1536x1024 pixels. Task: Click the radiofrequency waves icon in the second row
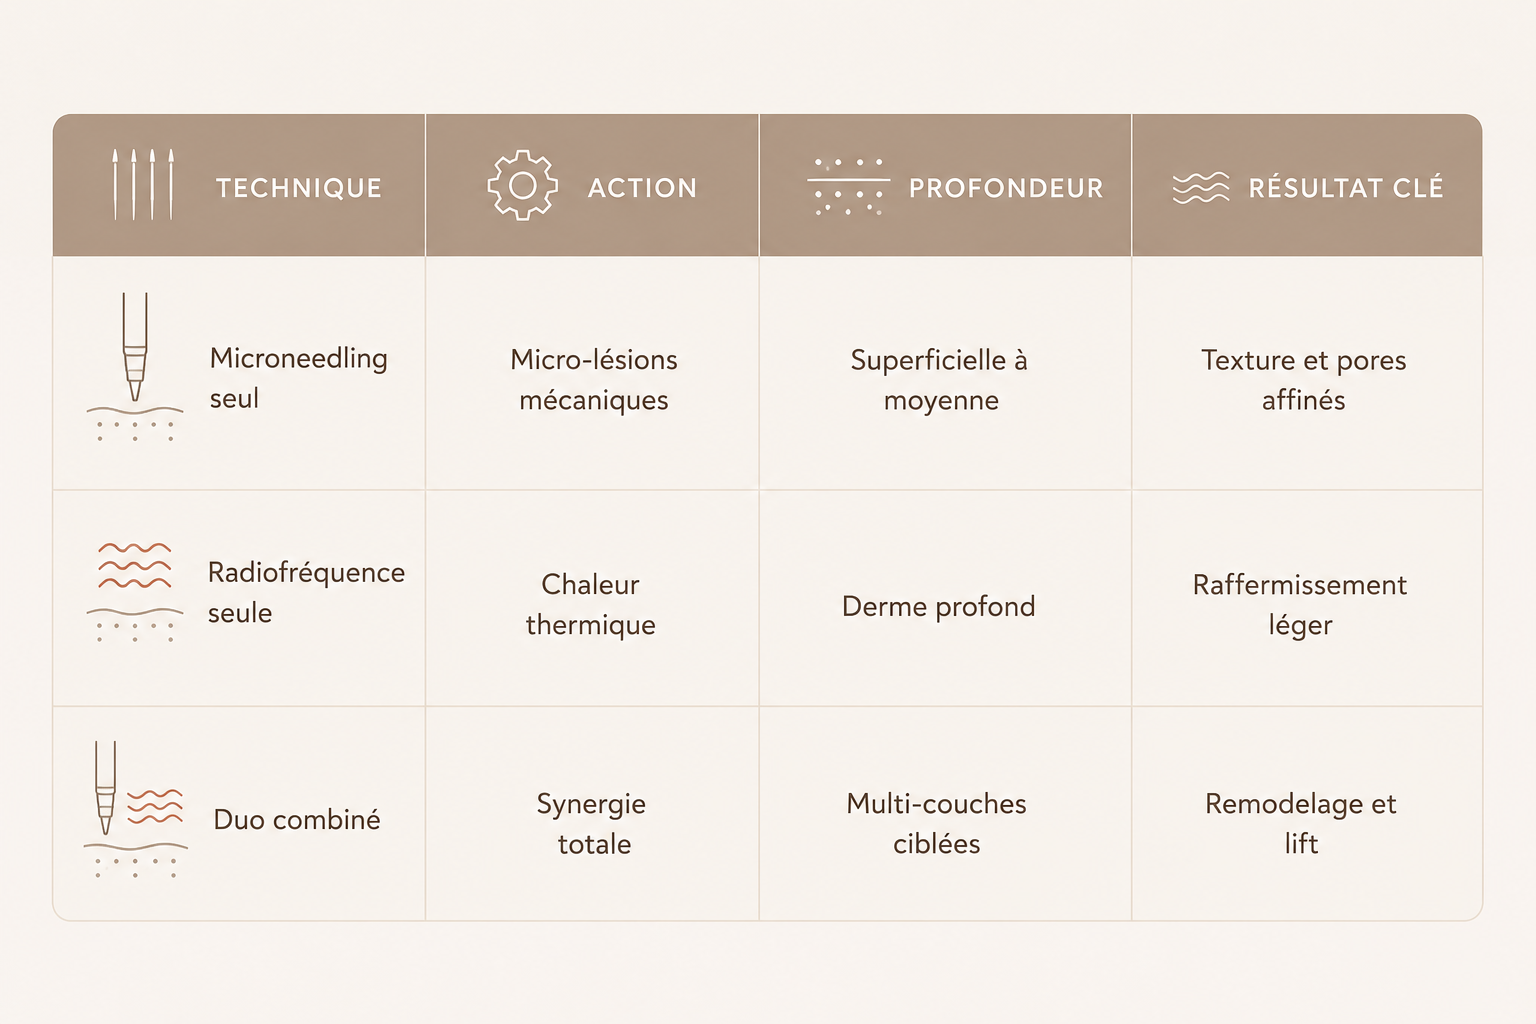click(x=135, y=592)
